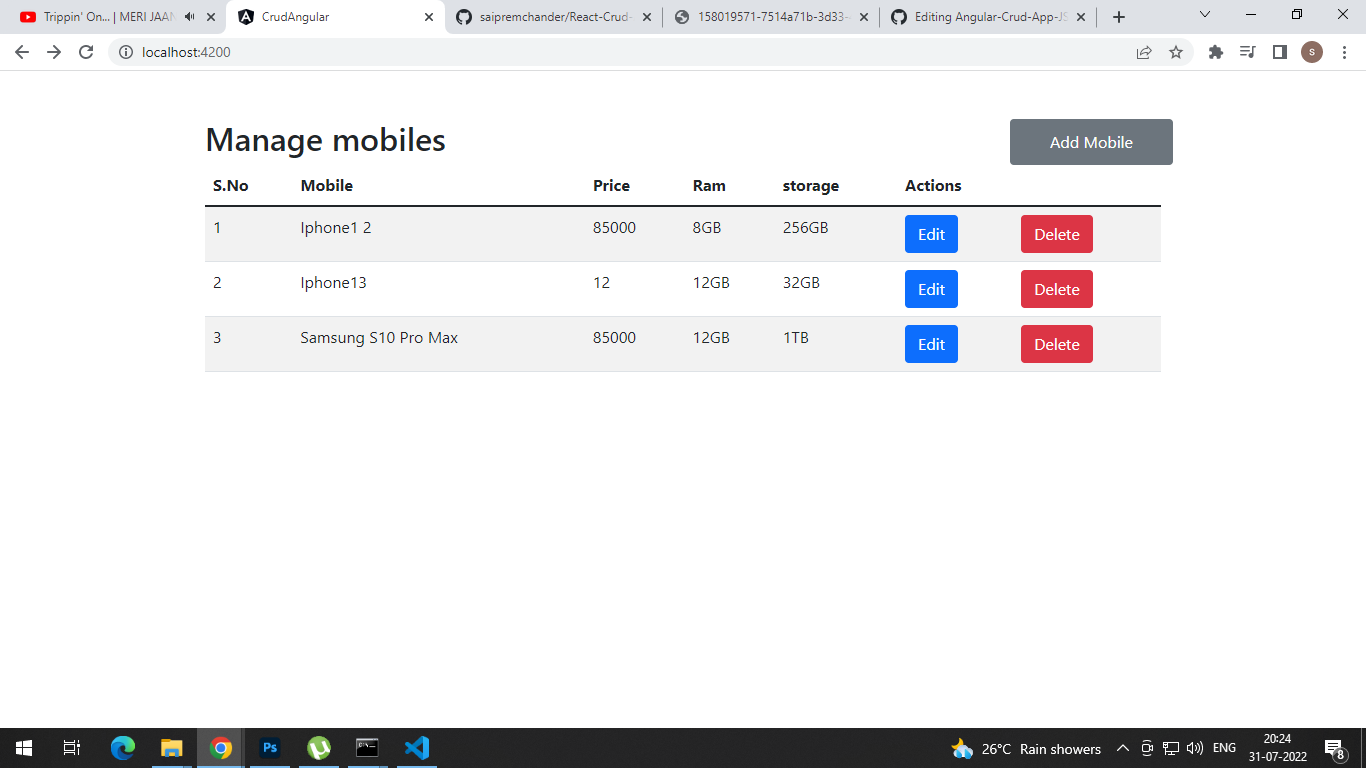The image size is (1366, 768).
Task: Open the weather widget showing Rain showers
Action: [1026, 748]
